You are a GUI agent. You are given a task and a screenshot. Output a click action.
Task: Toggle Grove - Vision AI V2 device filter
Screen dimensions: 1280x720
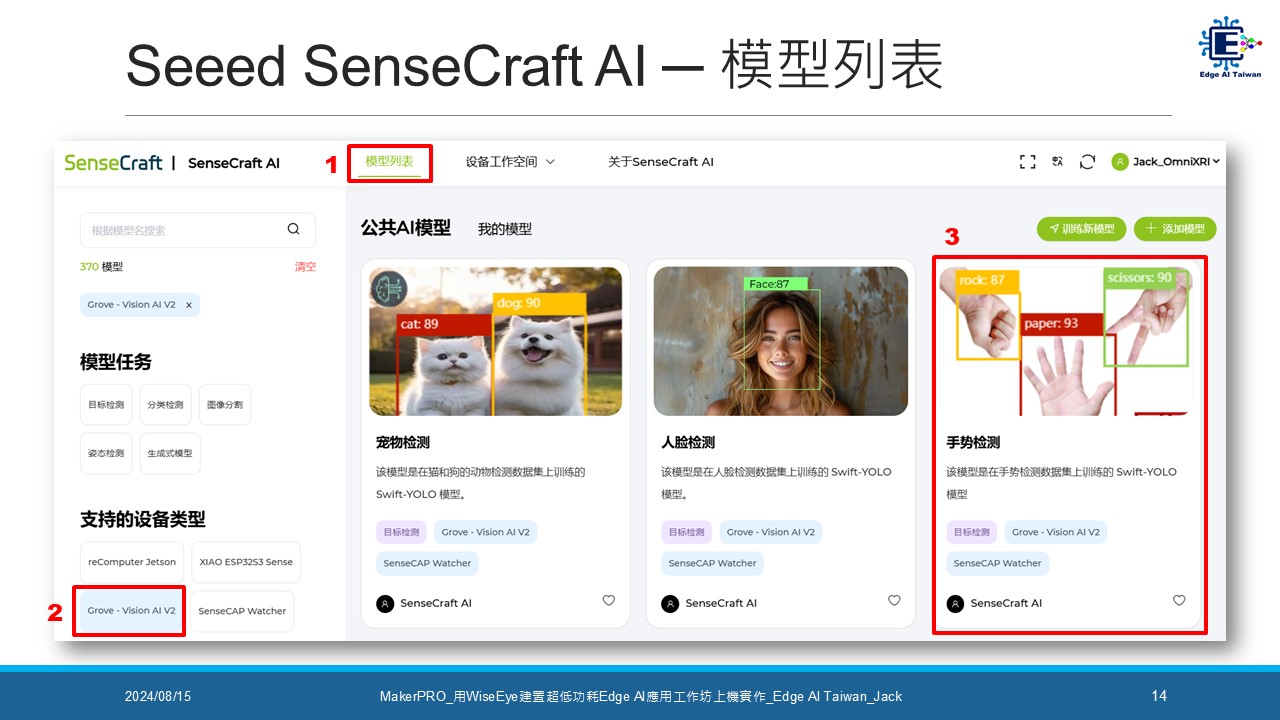131,611
